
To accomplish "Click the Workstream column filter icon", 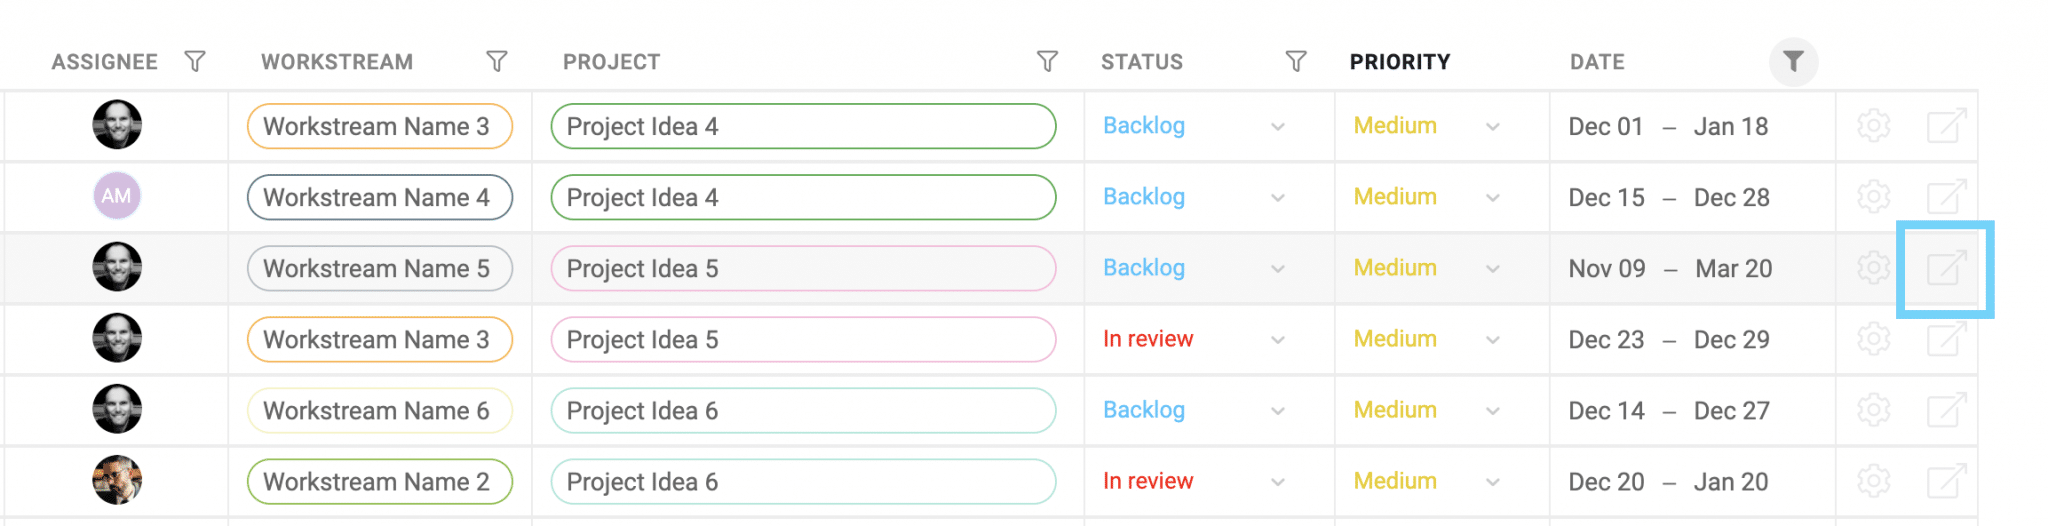I will coord(496,62).
